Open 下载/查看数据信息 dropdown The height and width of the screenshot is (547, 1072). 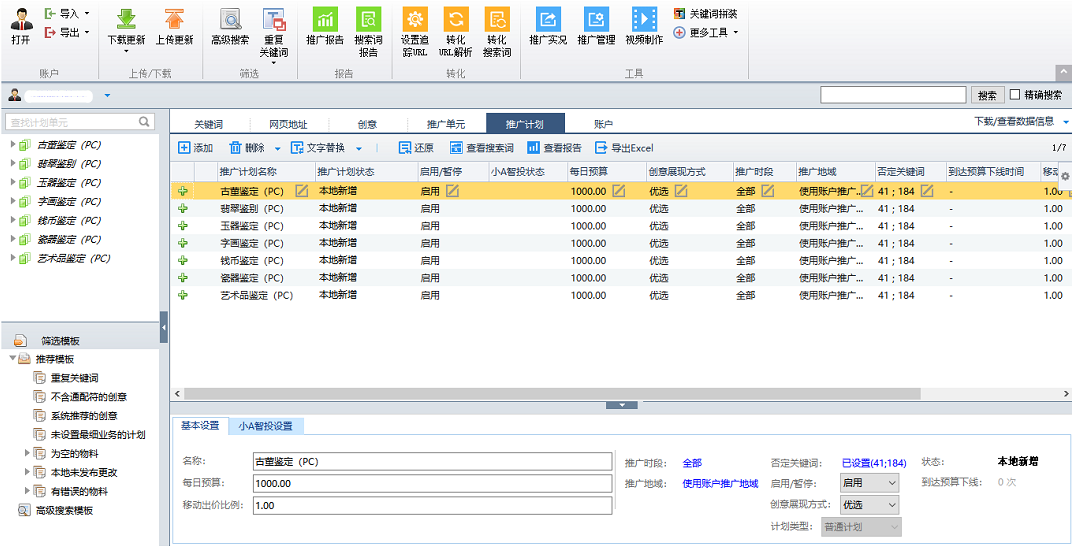pos(1020,122)
